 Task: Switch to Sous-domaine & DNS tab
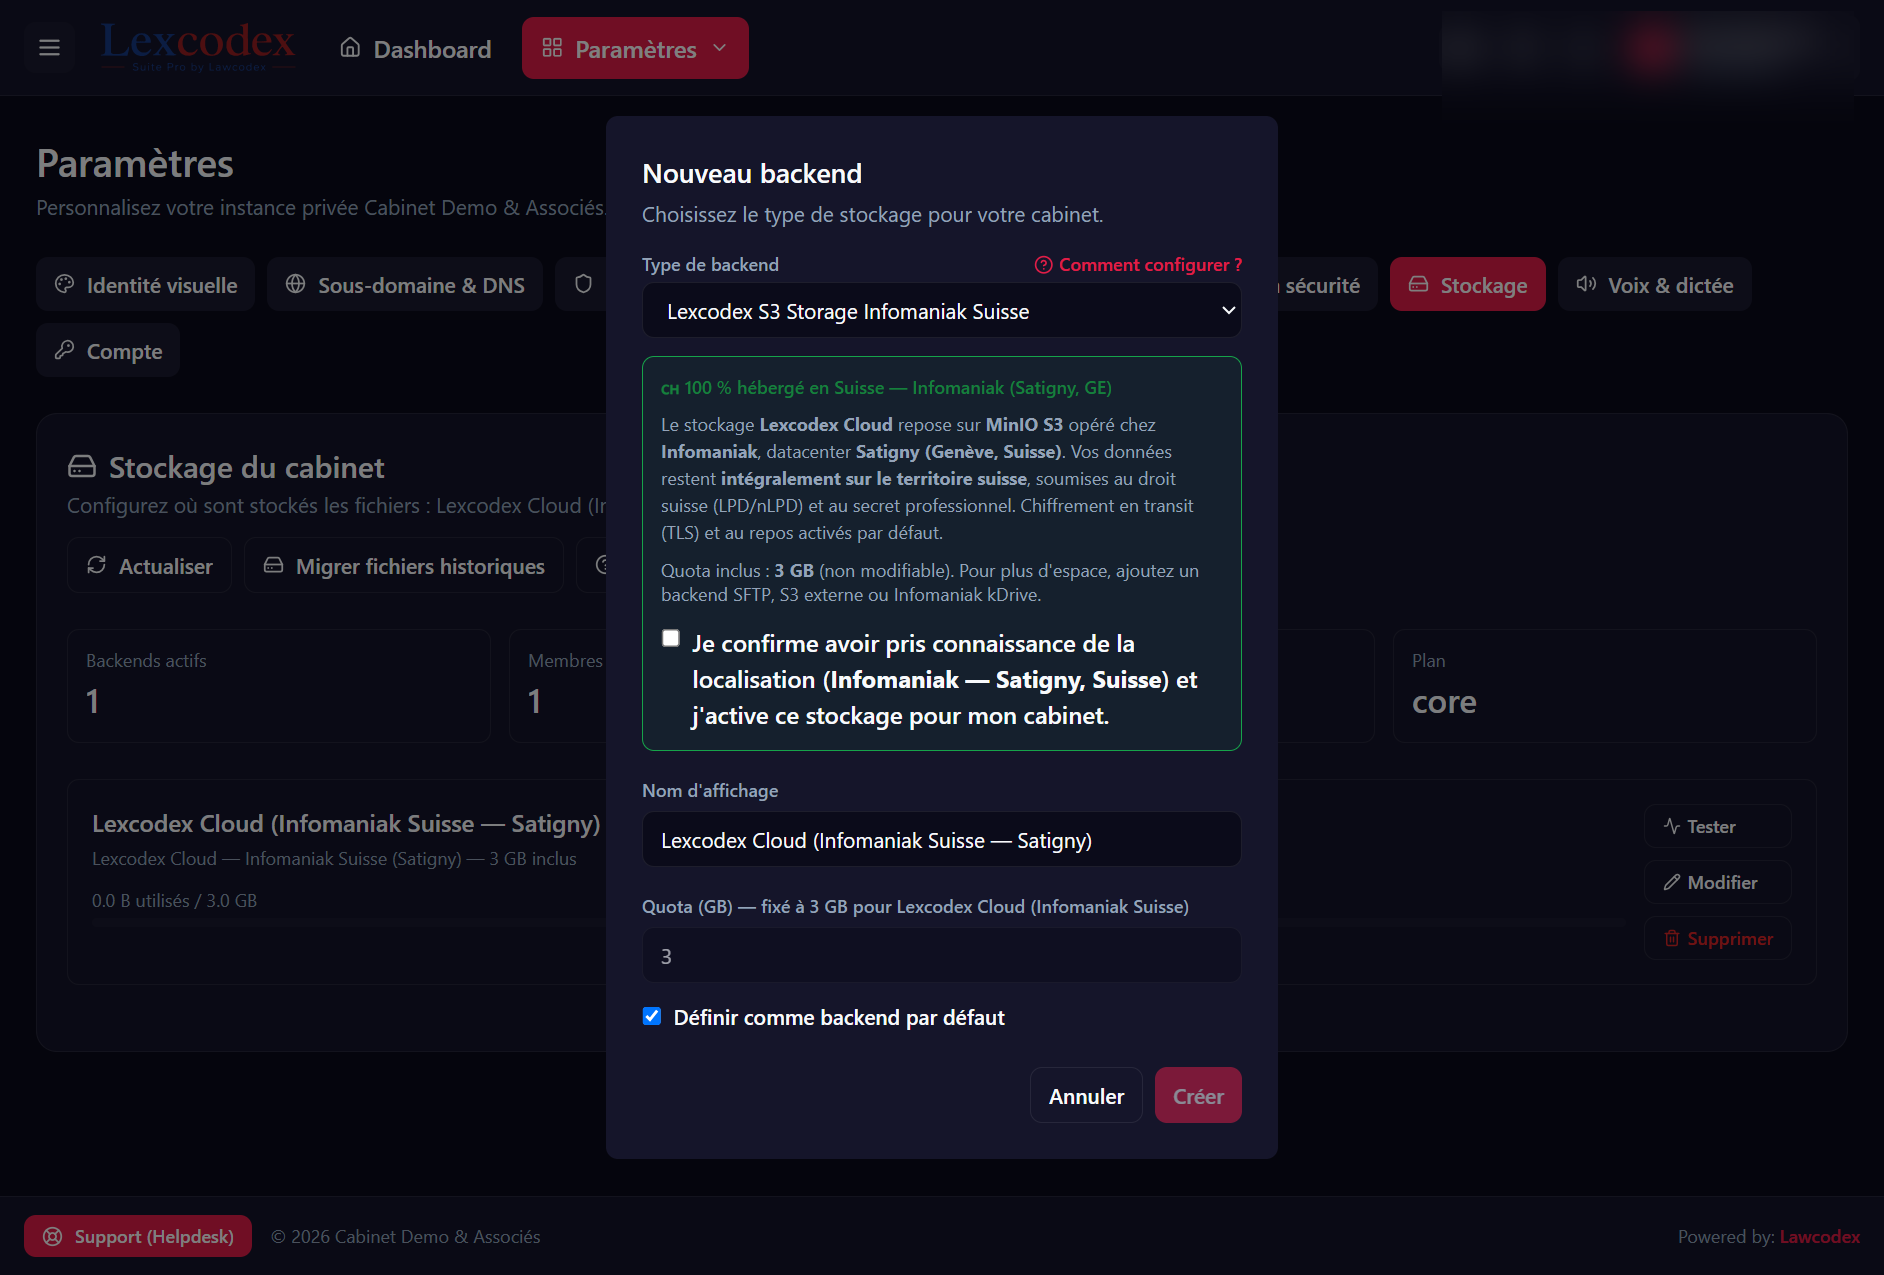tap(405, 285)
